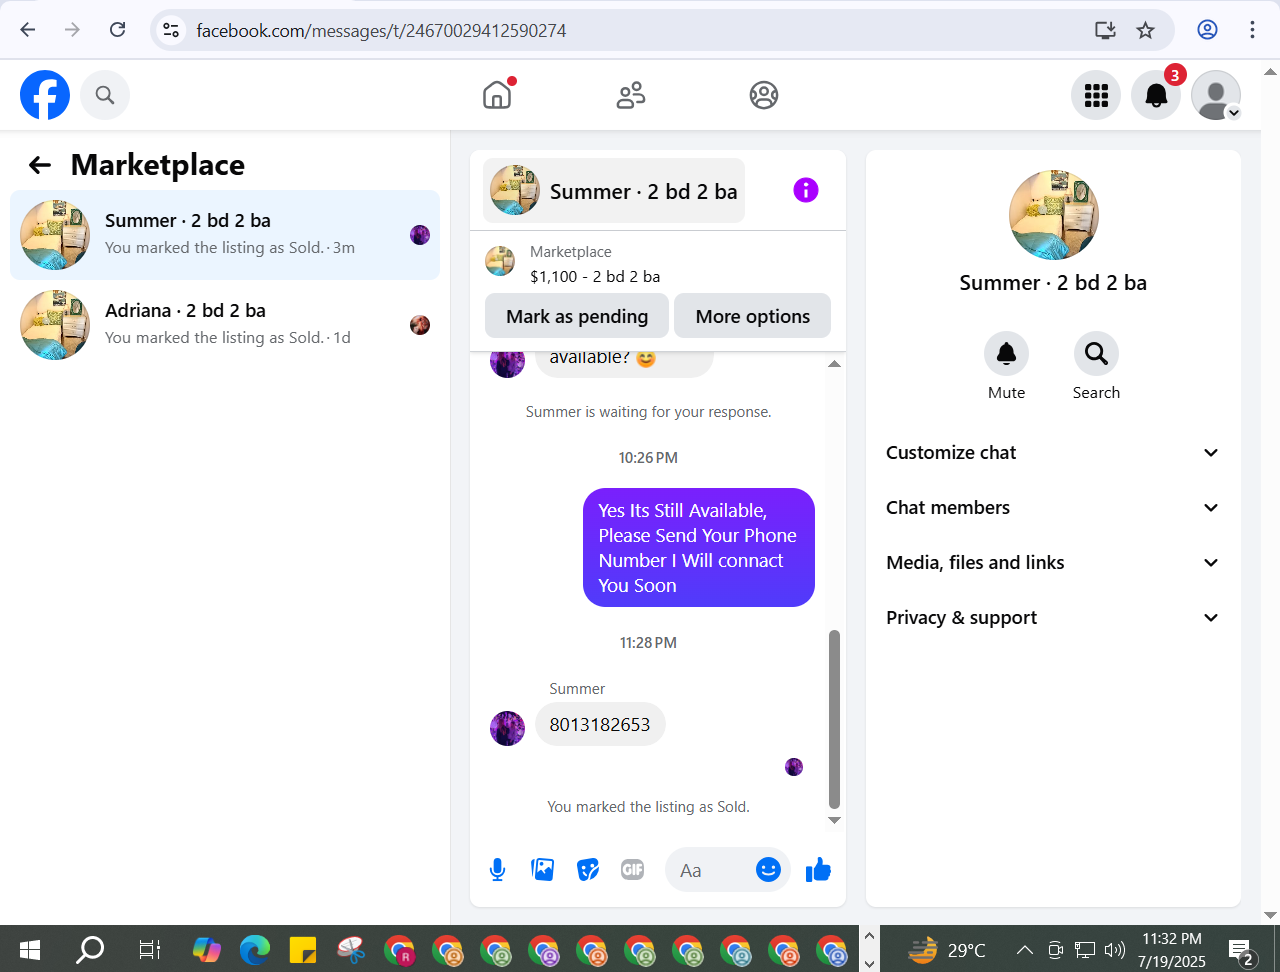Image resolution: width=1280 pixels, height=972 pixels.
Task: Open Chrome profile icon
Action: click(1207, 30)
